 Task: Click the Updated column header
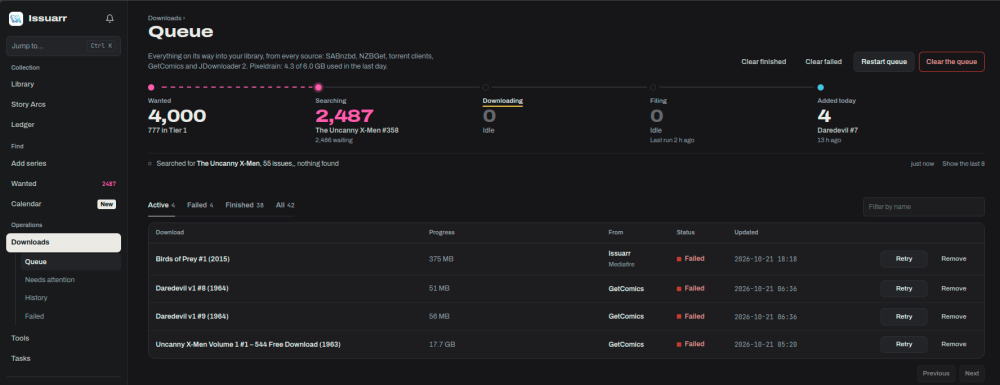point(746,233)
